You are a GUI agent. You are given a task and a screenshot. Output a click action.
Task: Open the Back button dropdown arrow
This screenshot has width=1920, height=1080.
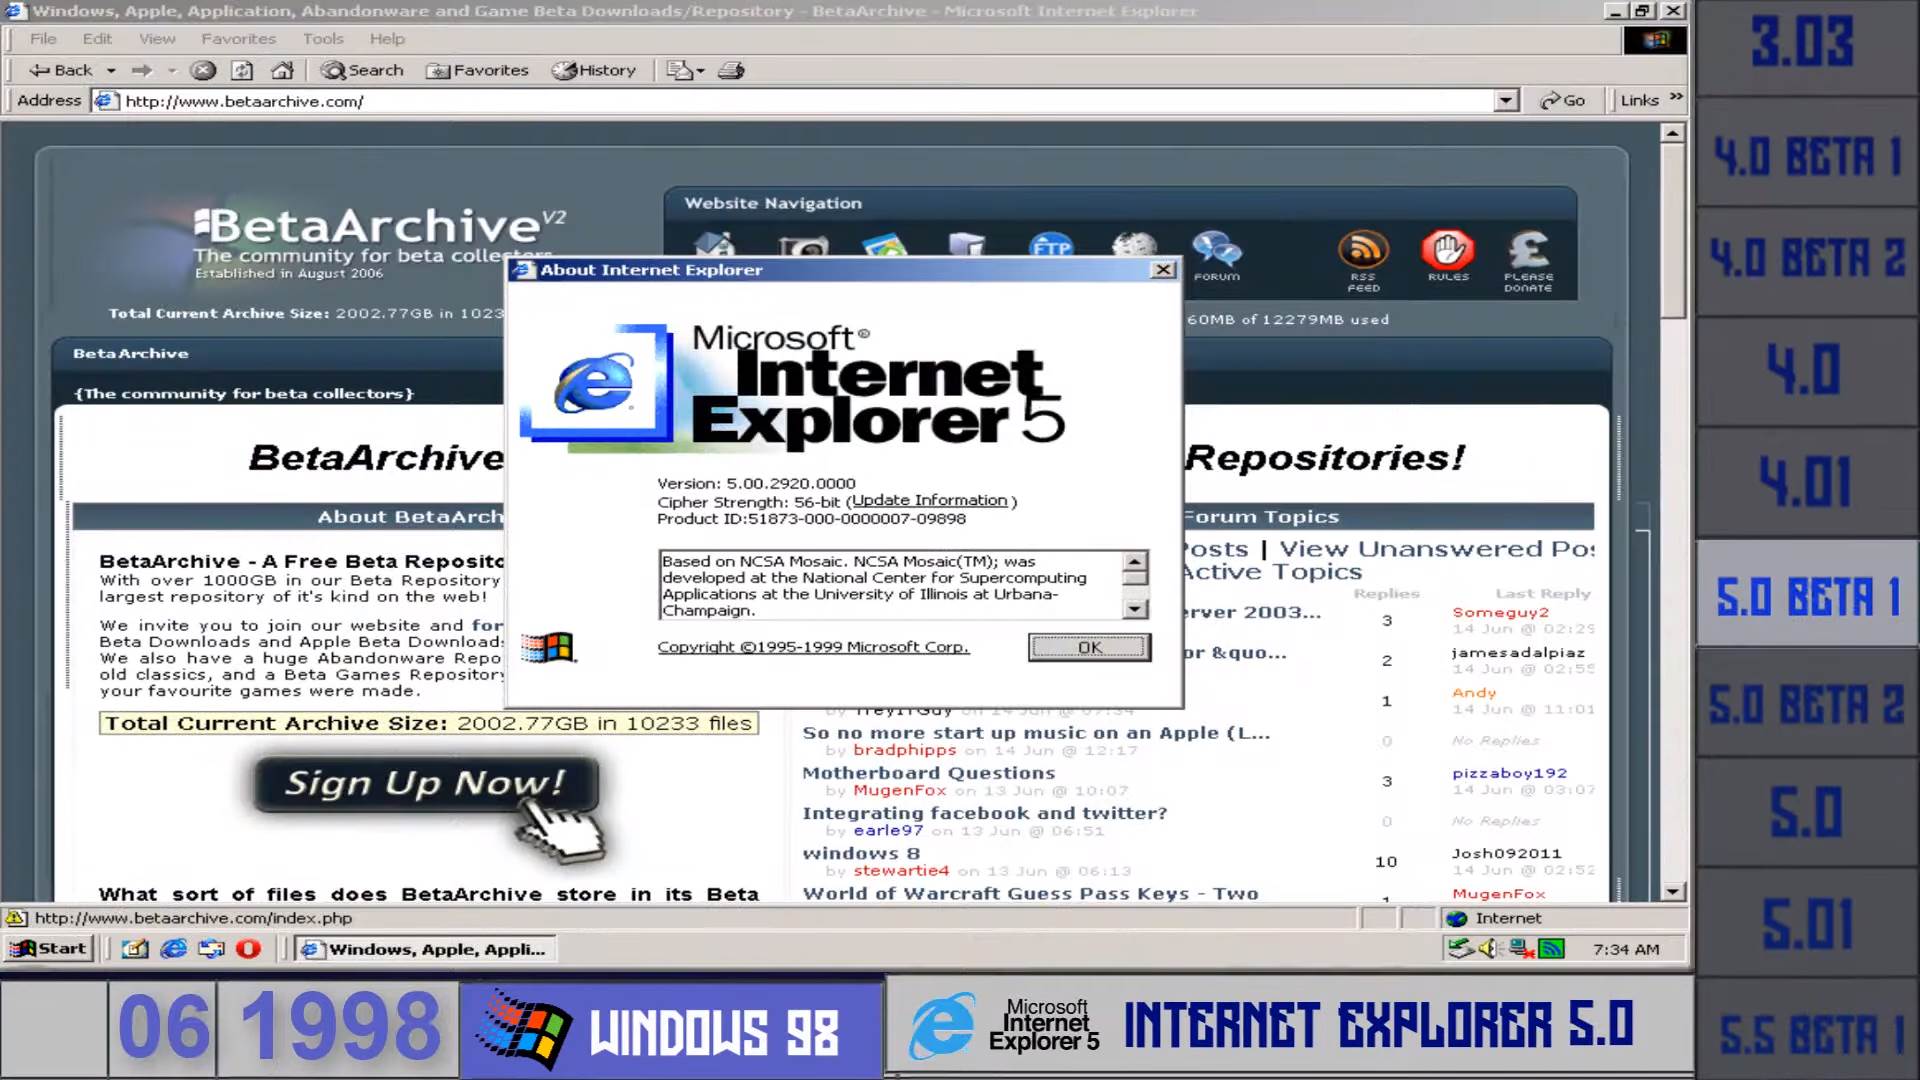click(111, 70)
